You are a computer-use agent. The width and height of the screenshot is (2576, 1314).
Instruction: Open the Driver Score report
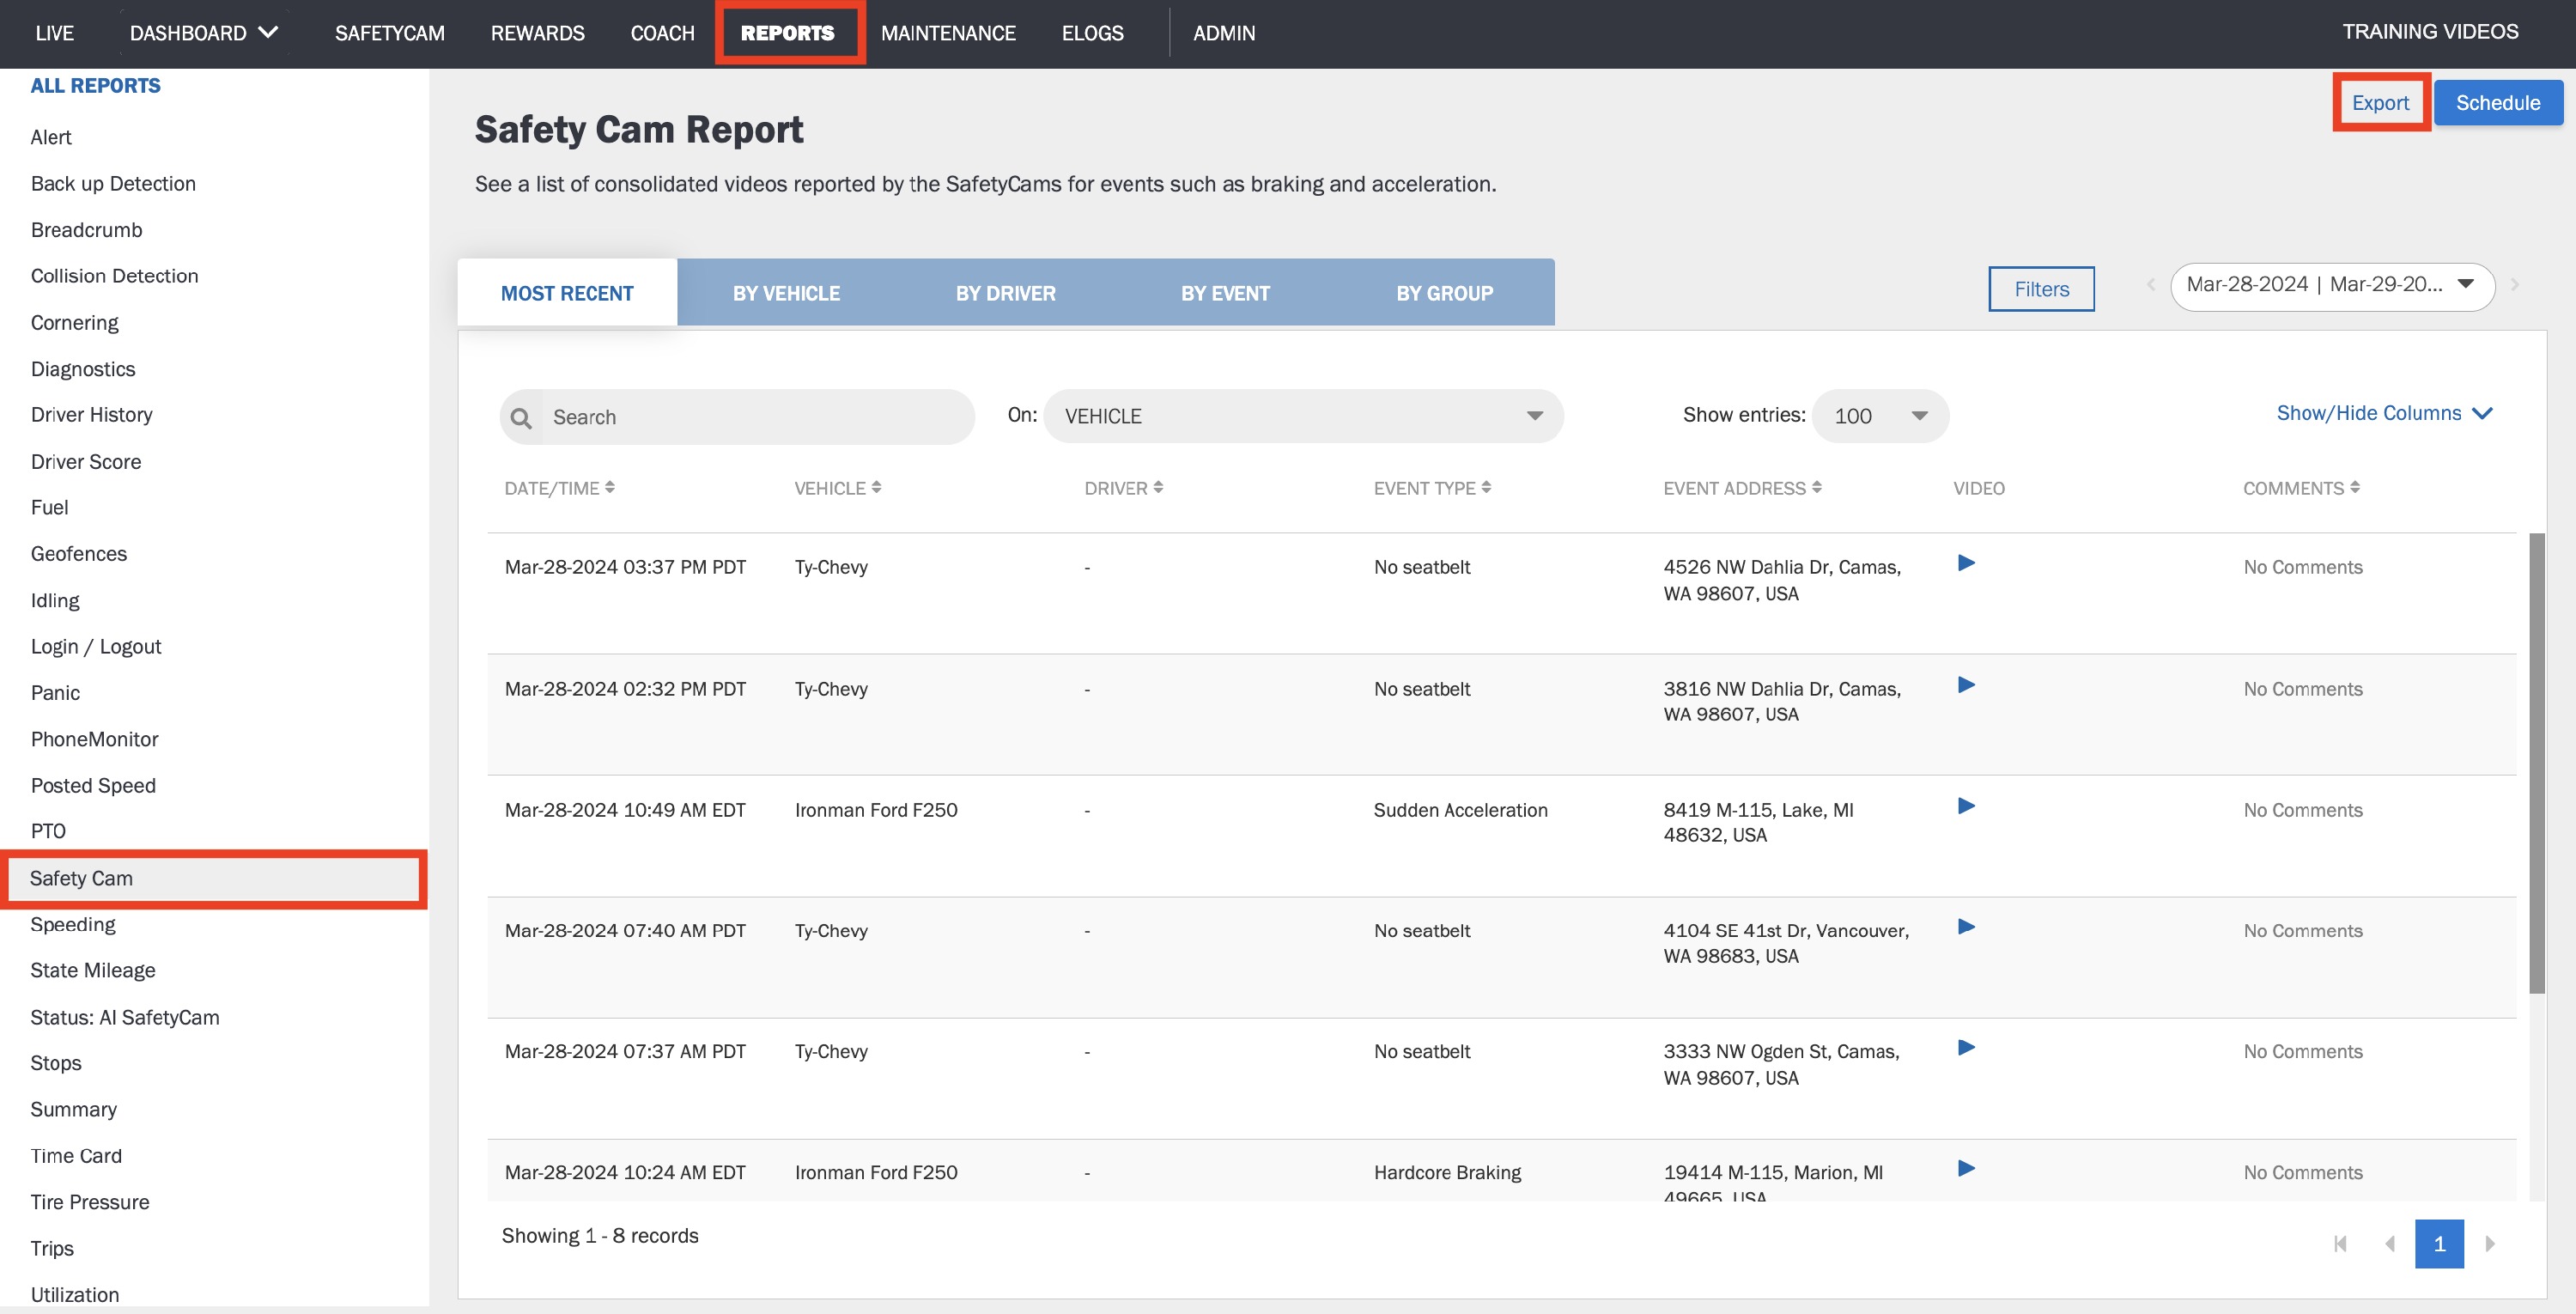point(86,461)
